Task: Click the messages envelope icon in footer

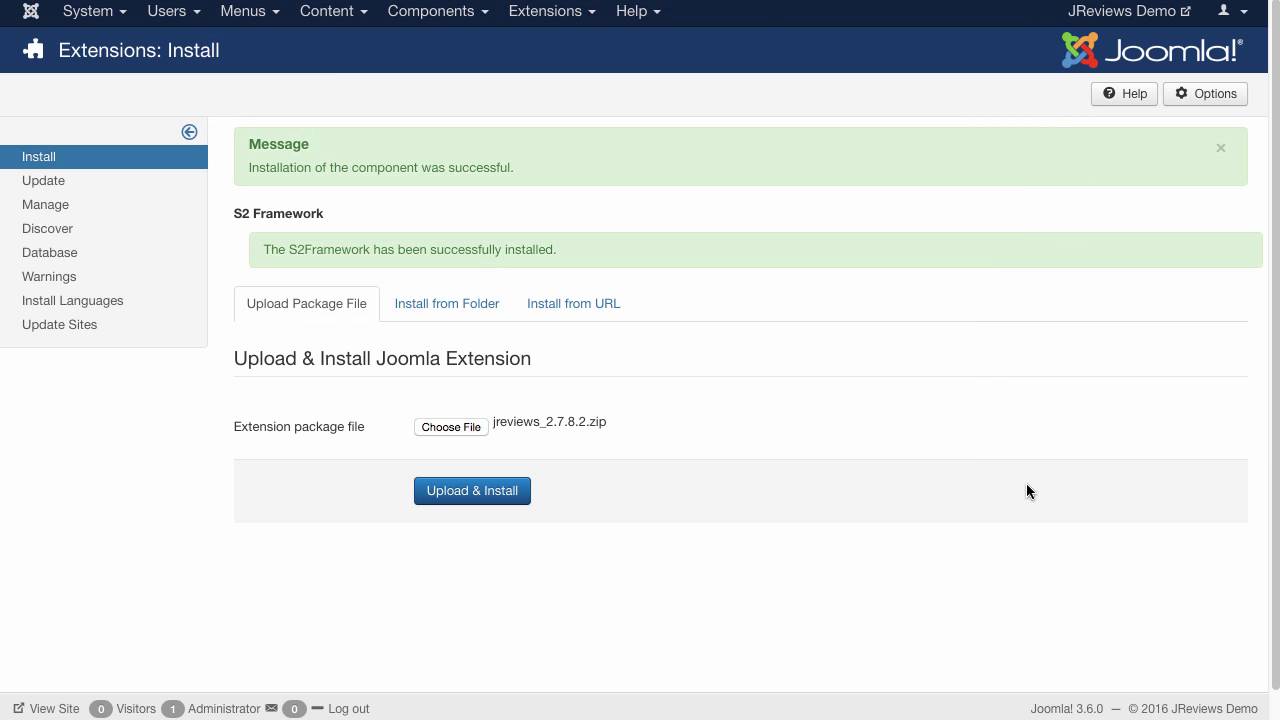Action: click(271, 708)
